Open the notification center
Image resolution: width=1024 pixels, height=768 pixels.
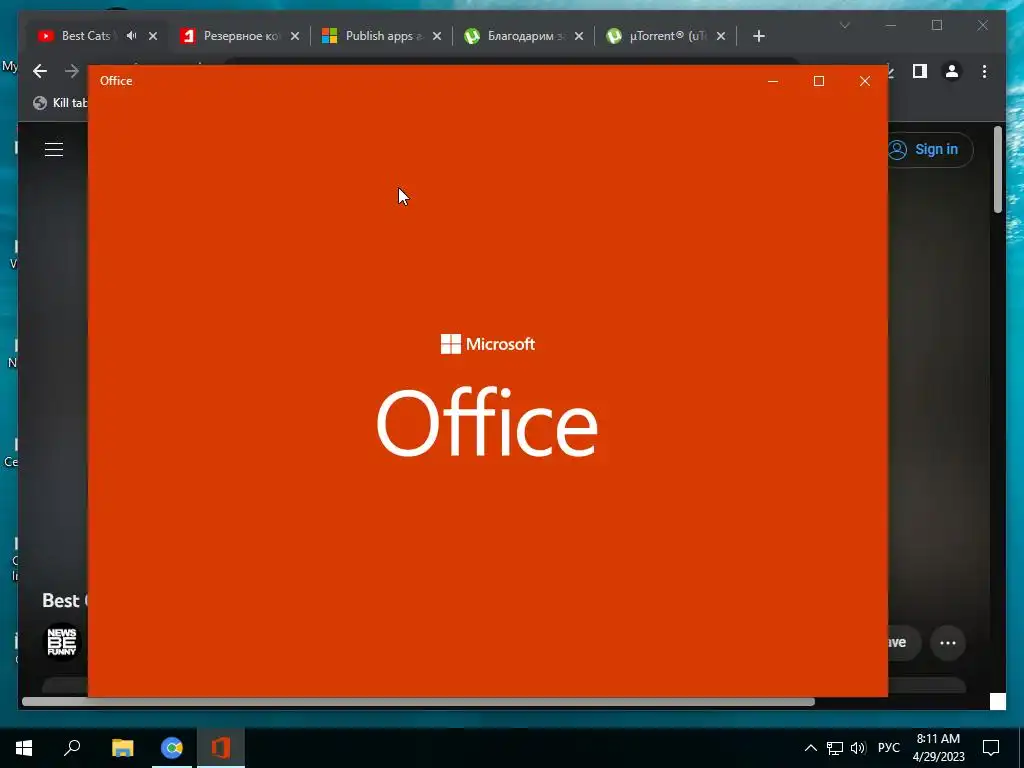[x=991, y=748]
